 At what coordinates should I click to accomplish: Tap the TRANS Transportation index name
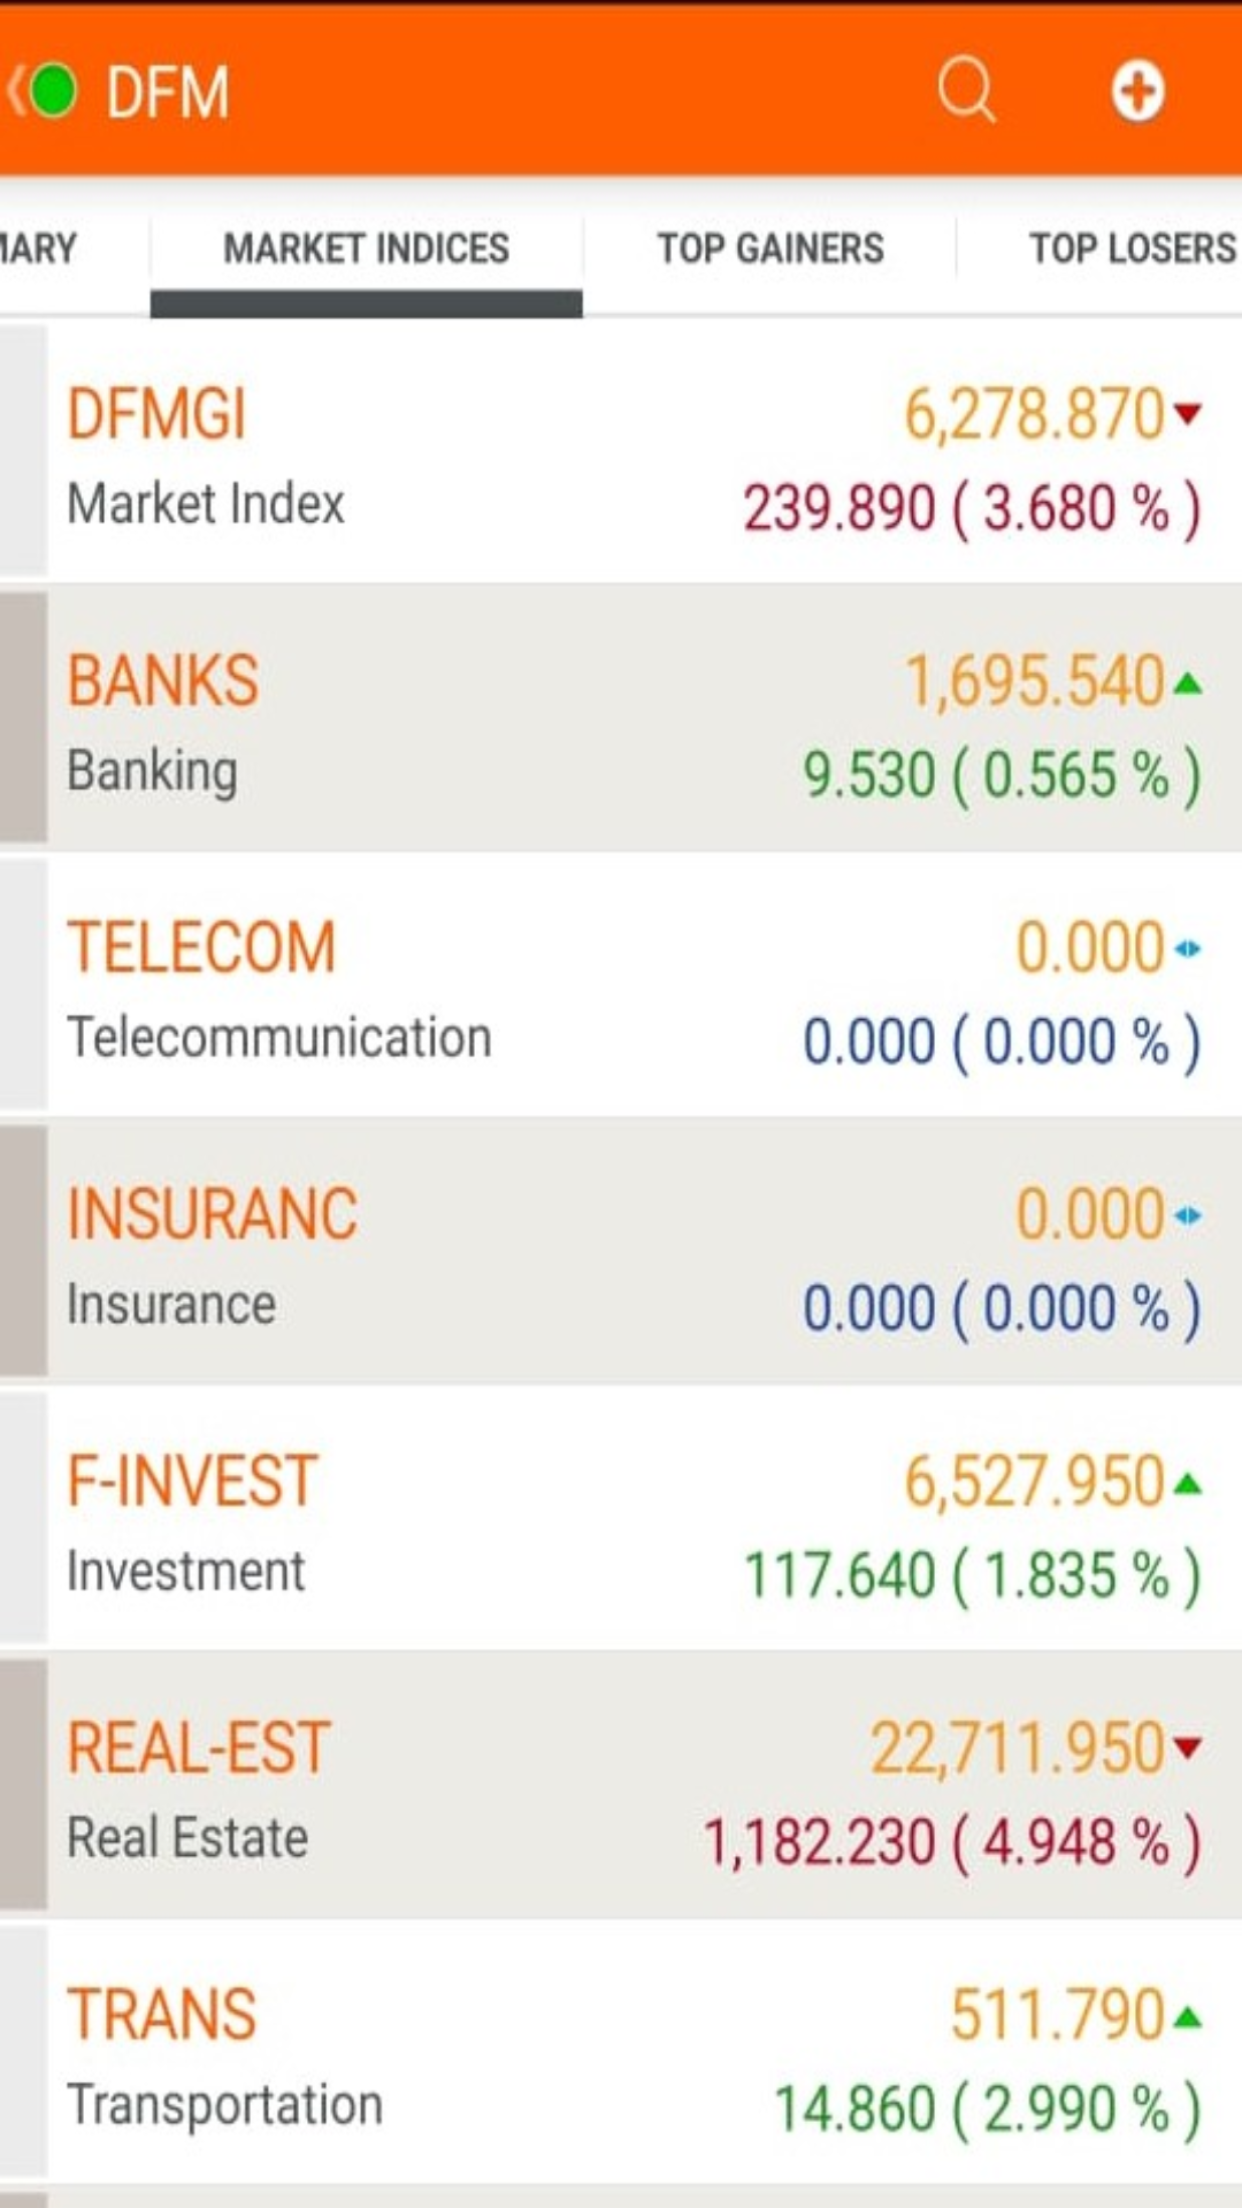point(162,2015)
